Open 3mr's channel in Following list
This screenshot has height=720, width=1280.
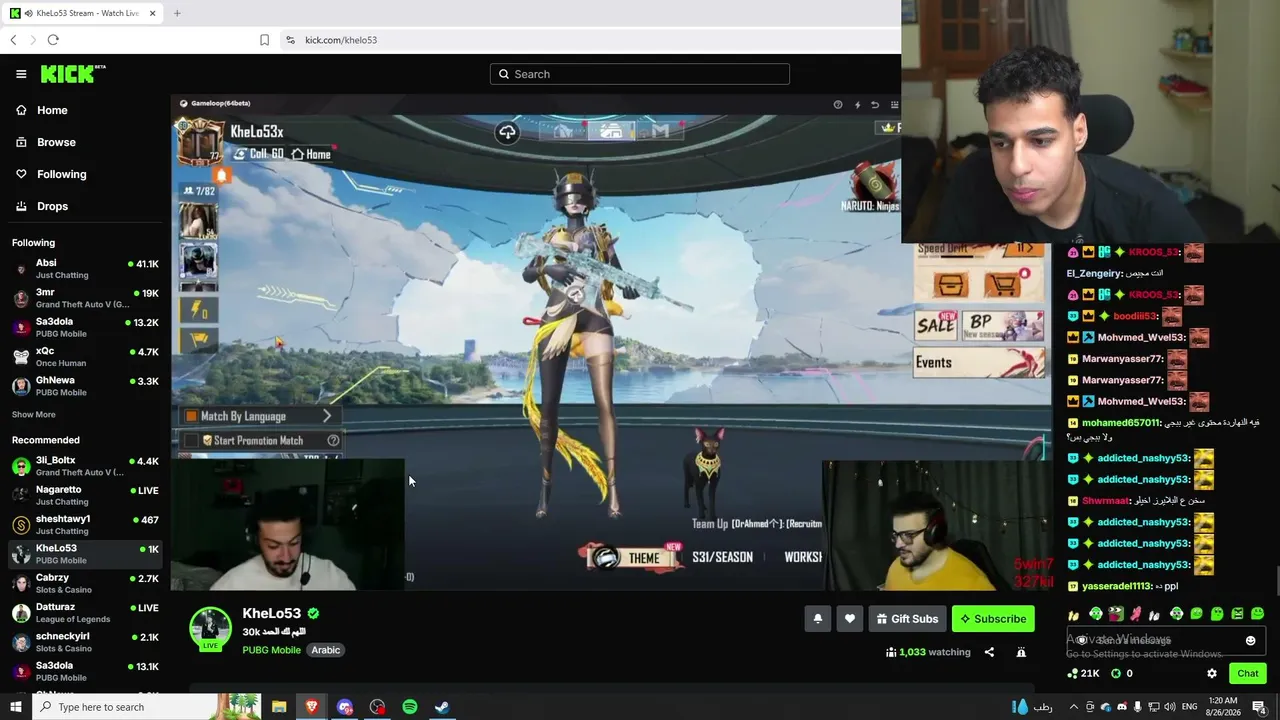coord(84,298)
